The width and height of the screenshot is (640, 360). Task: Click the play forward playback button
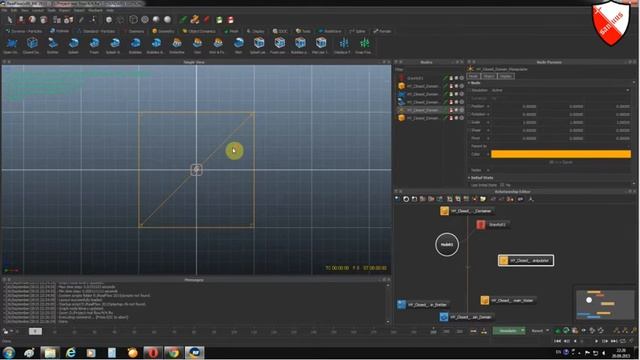click(596, 341)
